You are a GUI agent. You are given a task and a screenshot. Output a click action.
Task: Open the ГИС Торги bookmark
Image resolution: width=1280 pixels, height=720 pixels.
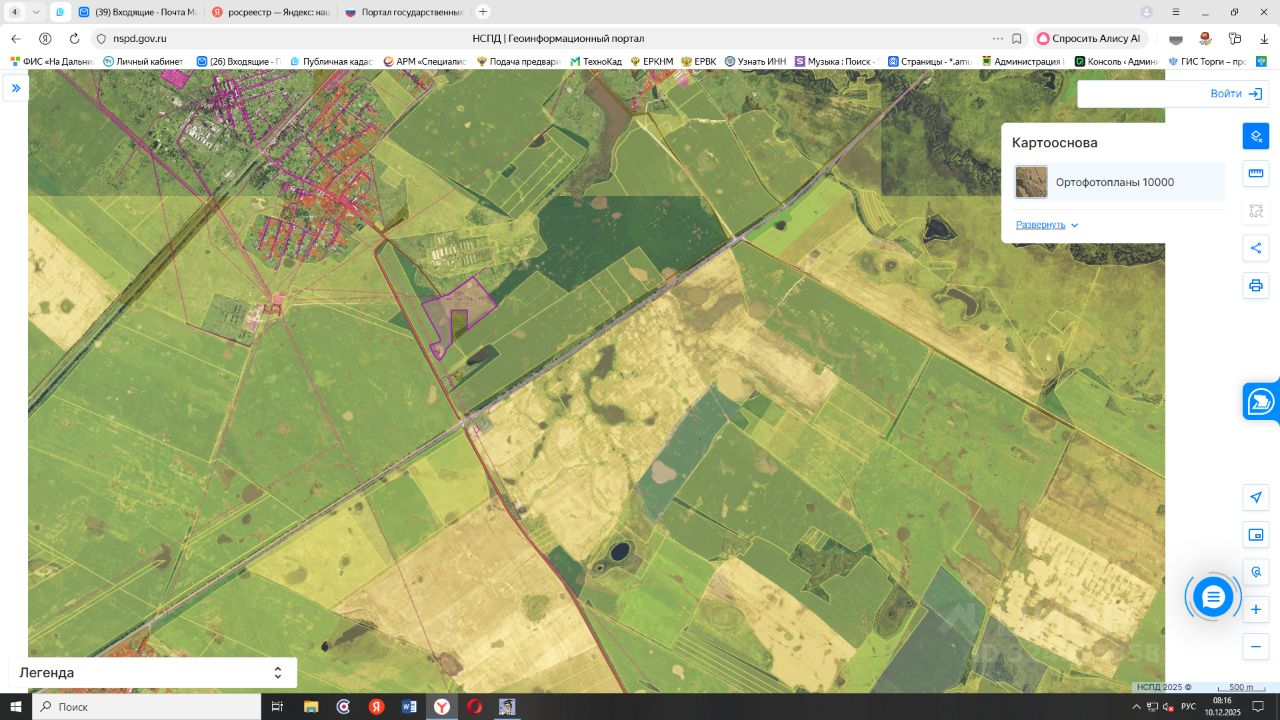pyautogui.click(x=1207, y=61)
